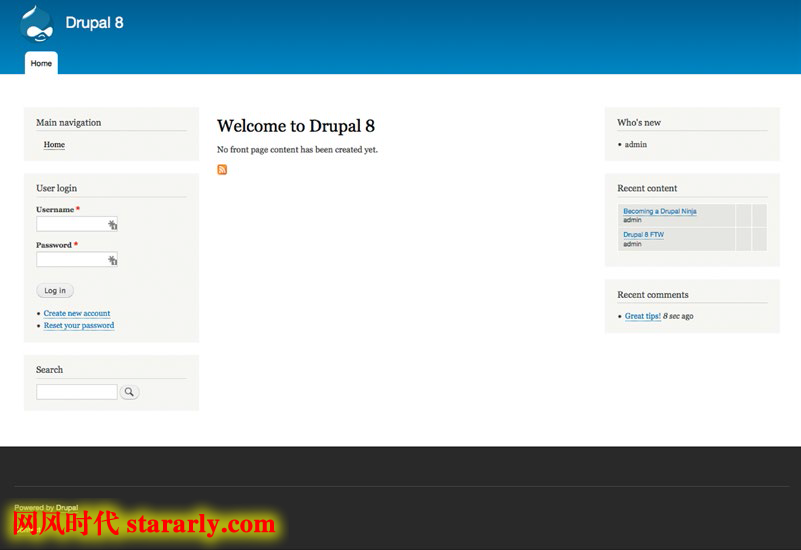
Task: Focus the Password input field
Action: 77,260
